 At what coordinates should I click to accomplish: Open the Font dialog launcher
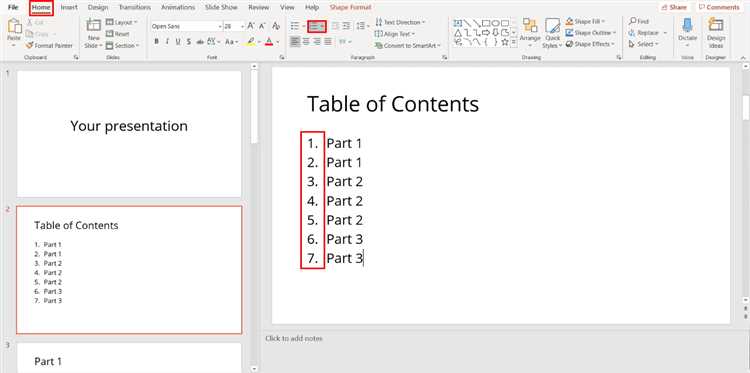pyautogui.click(x=281, y=57)
